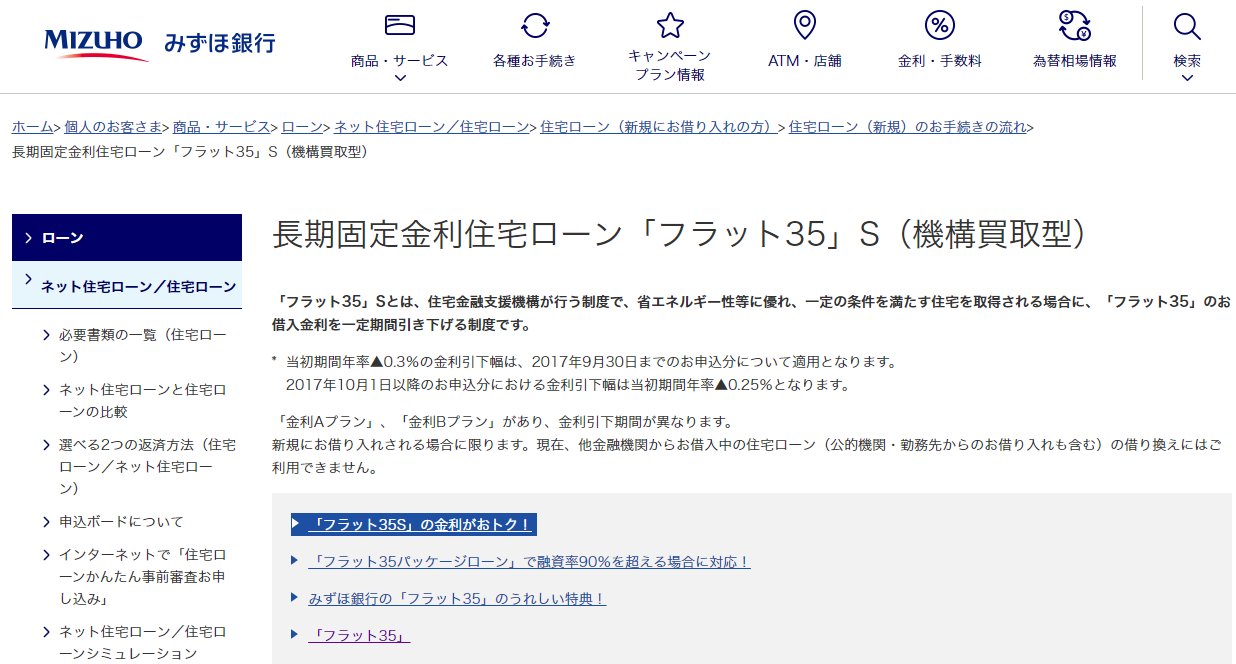Open インターネットで住宅ローンかんたん事前審査 sidebar link

pyautogui.click(x=142, y=576)
